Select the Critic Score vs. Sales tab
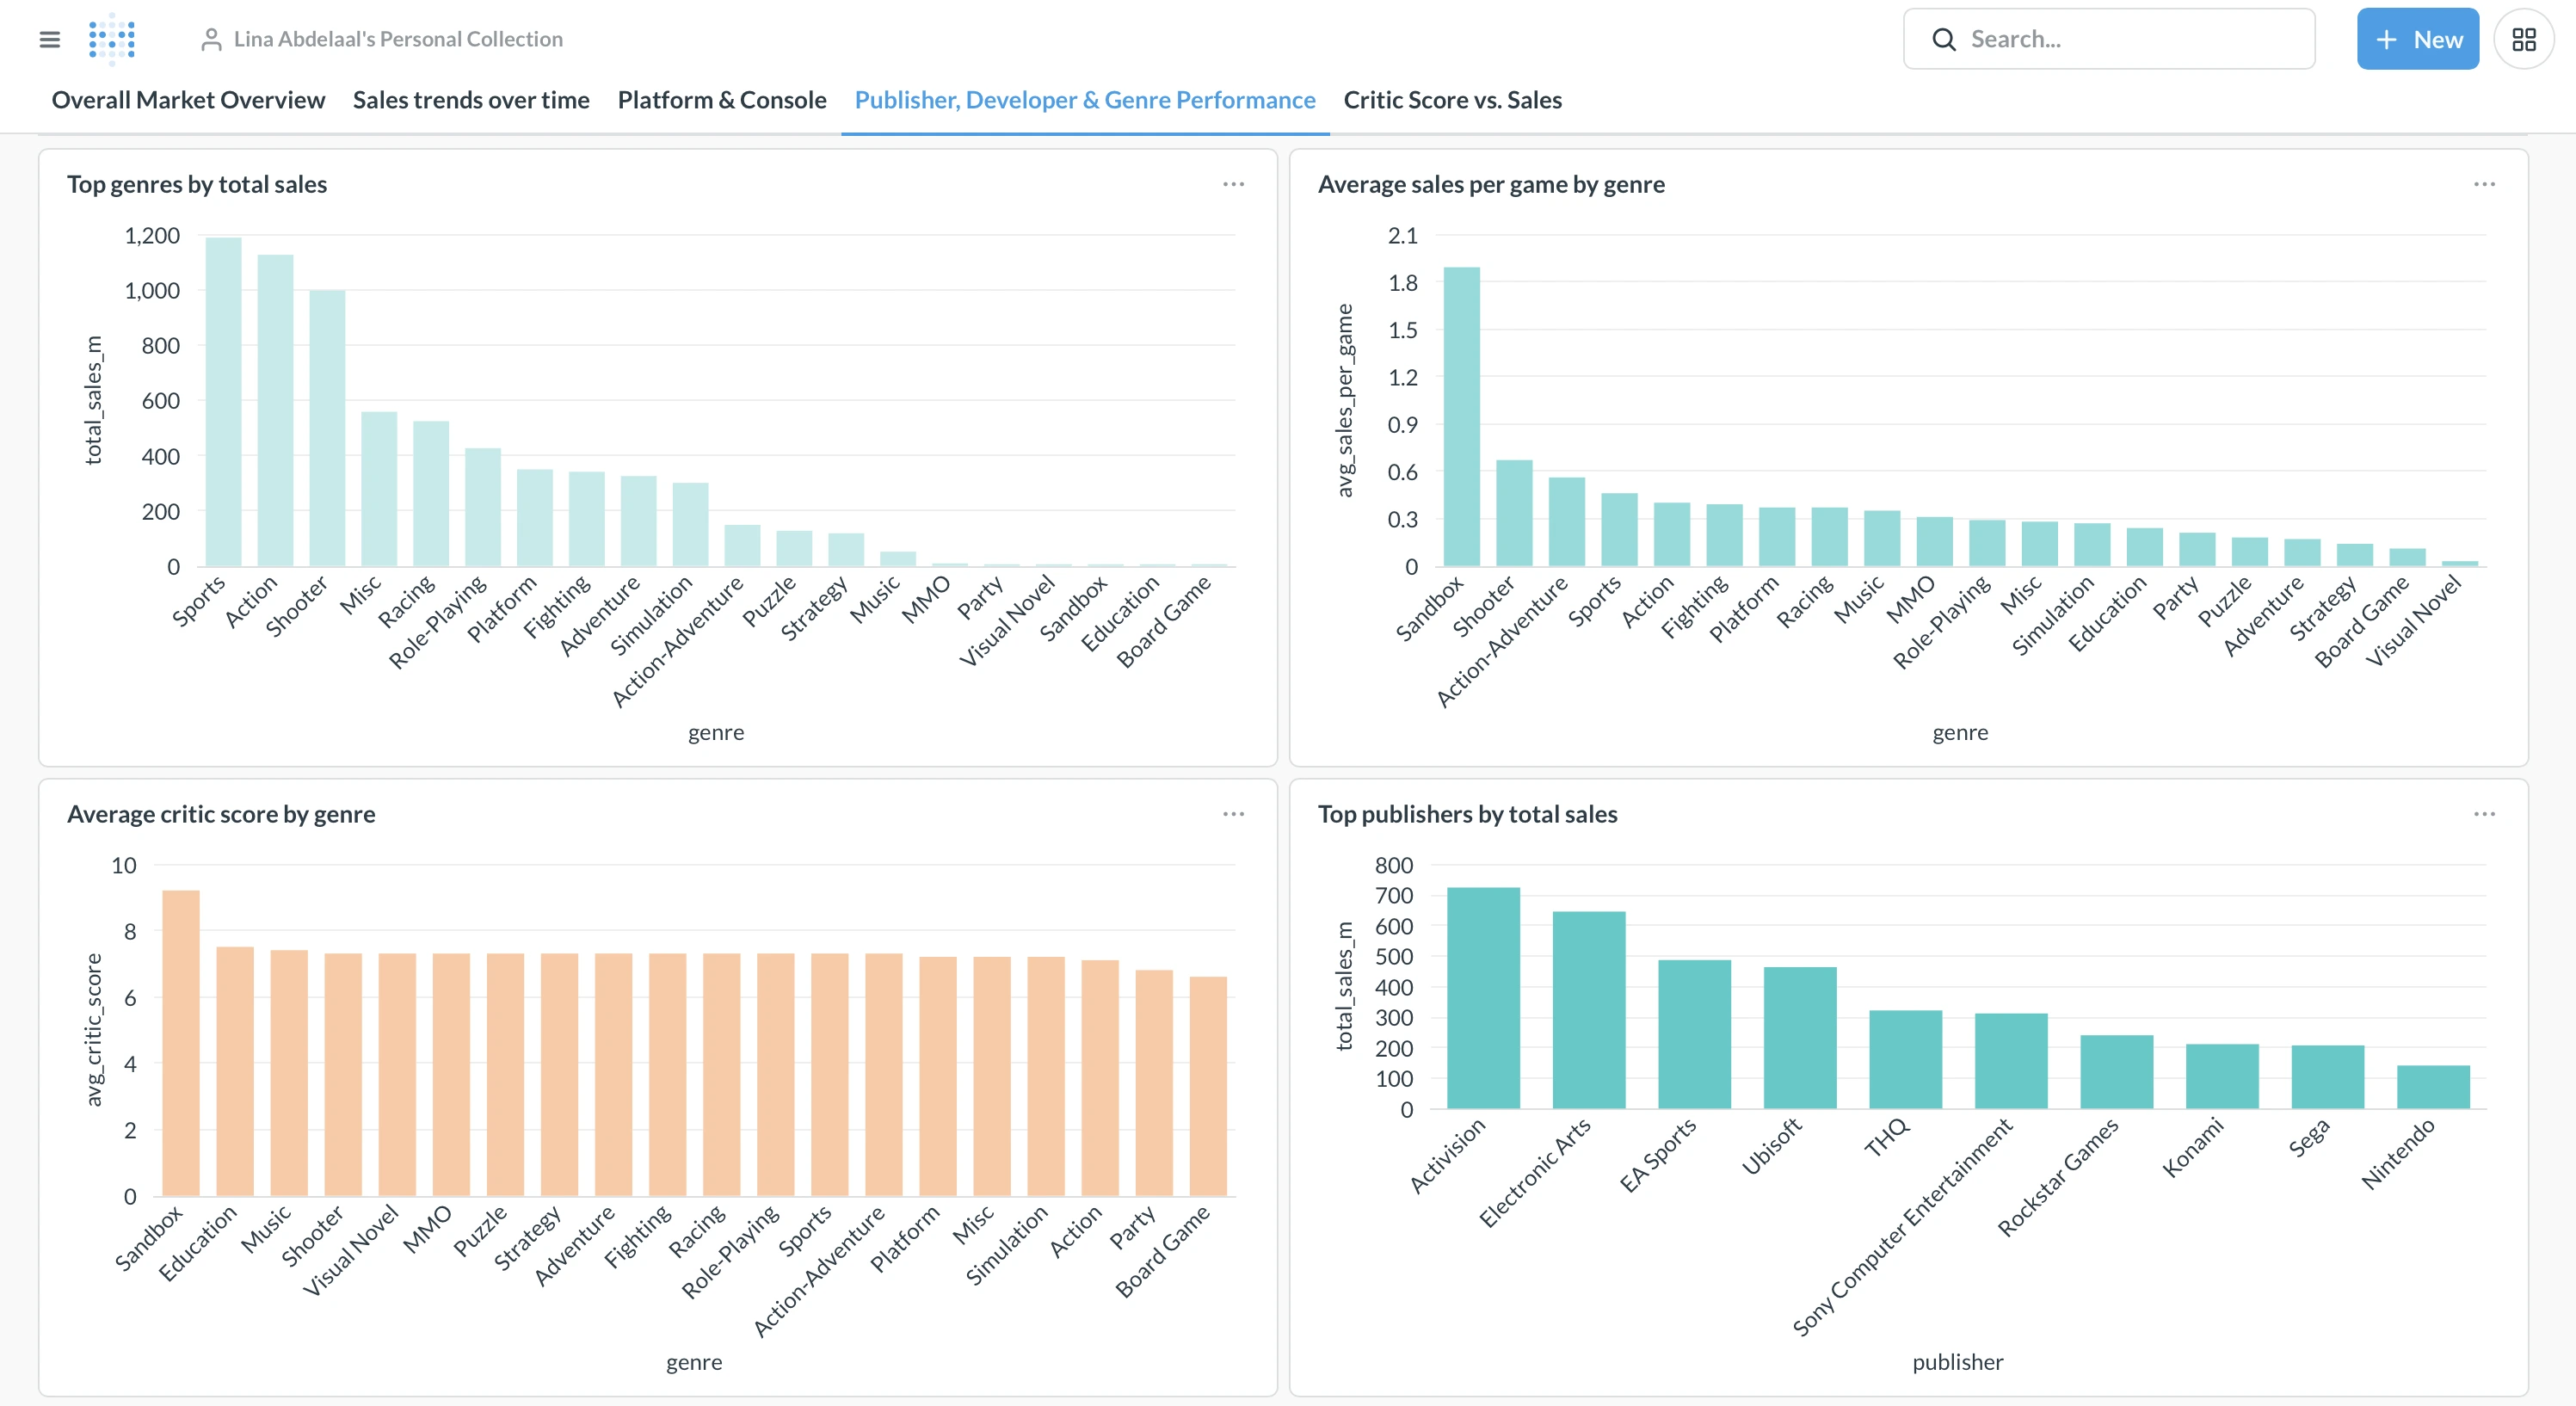Viewport: 2576px width, 1406px height. pyautogui.click(x=1452, y=100)
